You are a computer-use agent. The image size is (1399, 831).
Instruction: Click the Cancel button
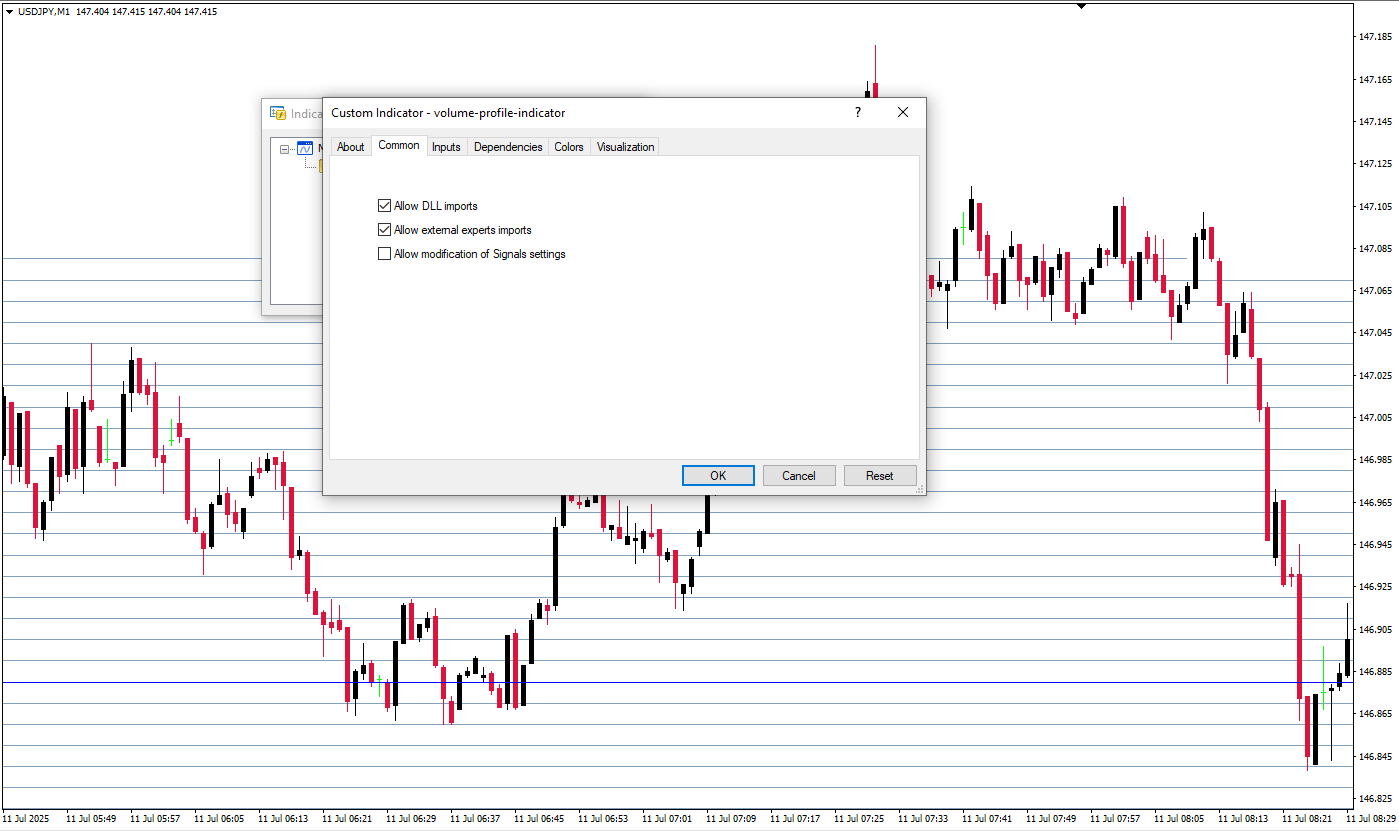click(799, 475)
